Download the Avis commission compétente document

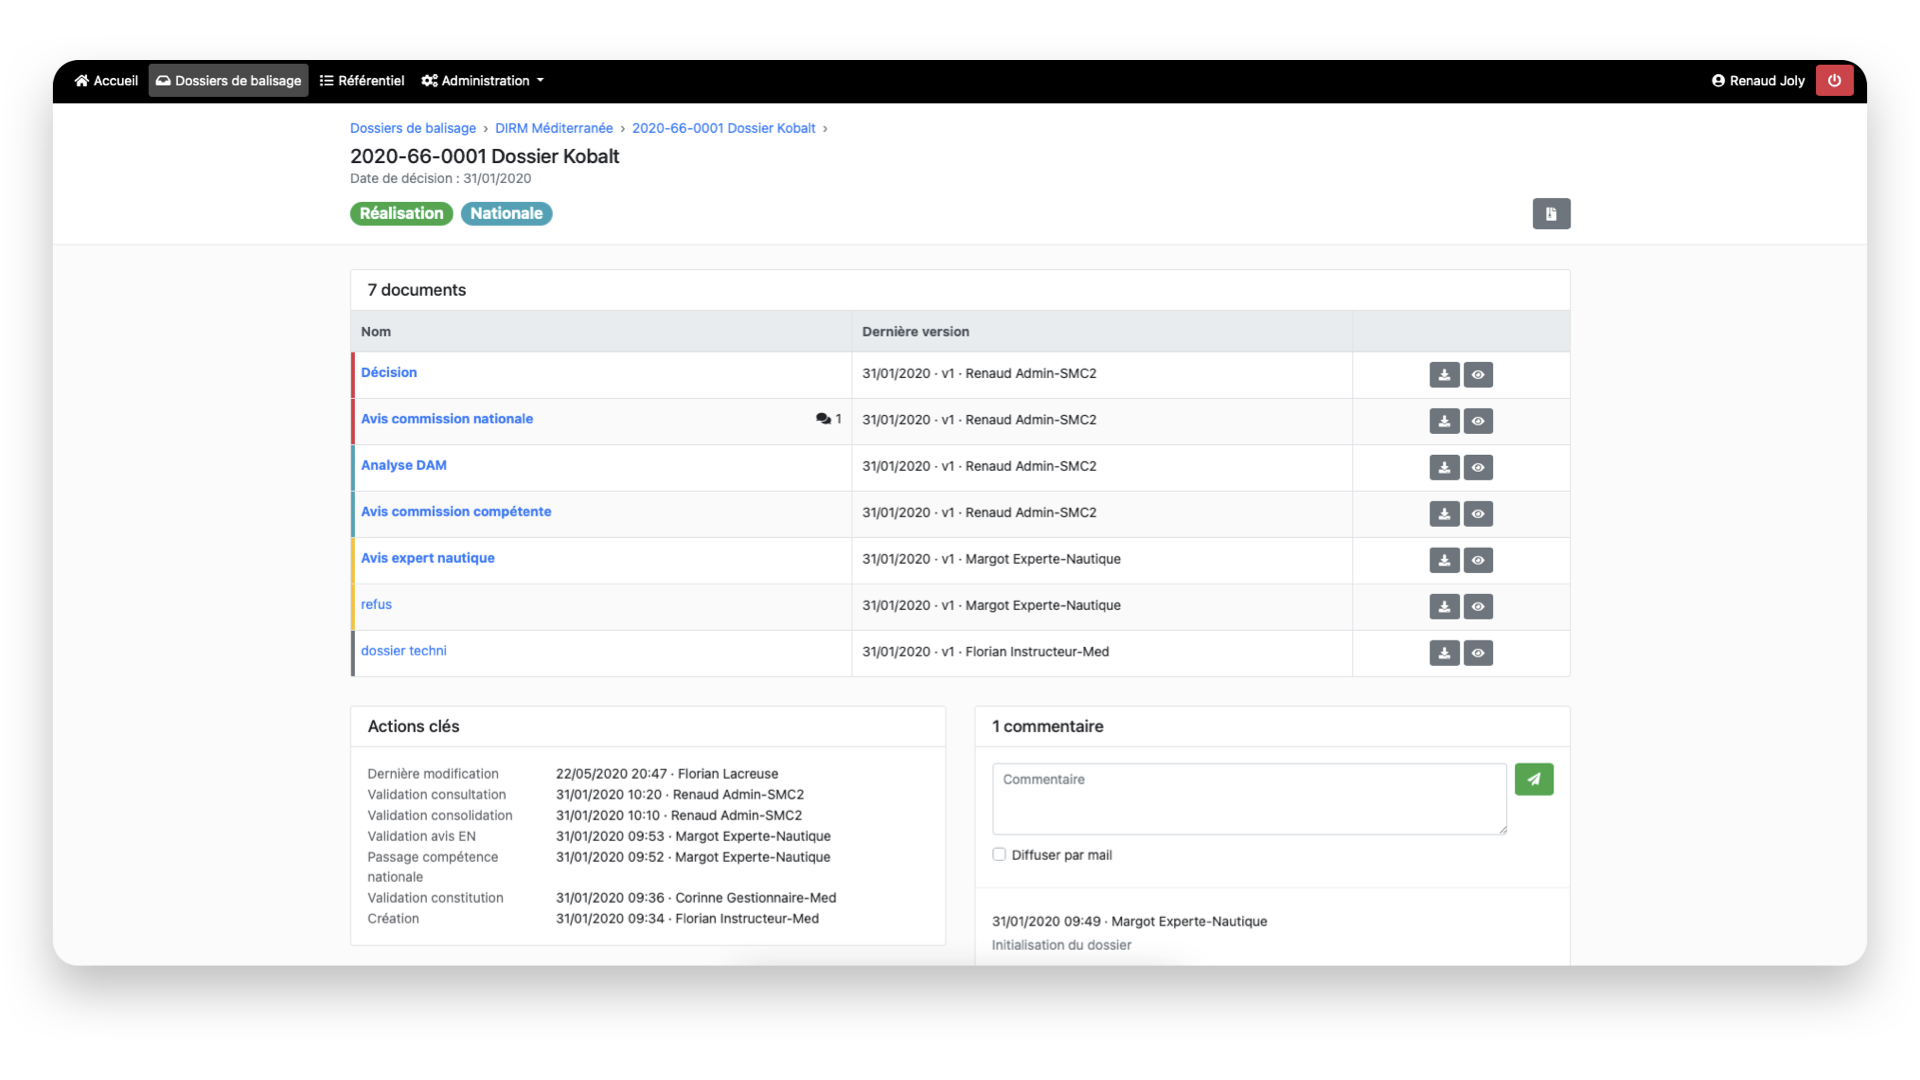click(1444, 514)
